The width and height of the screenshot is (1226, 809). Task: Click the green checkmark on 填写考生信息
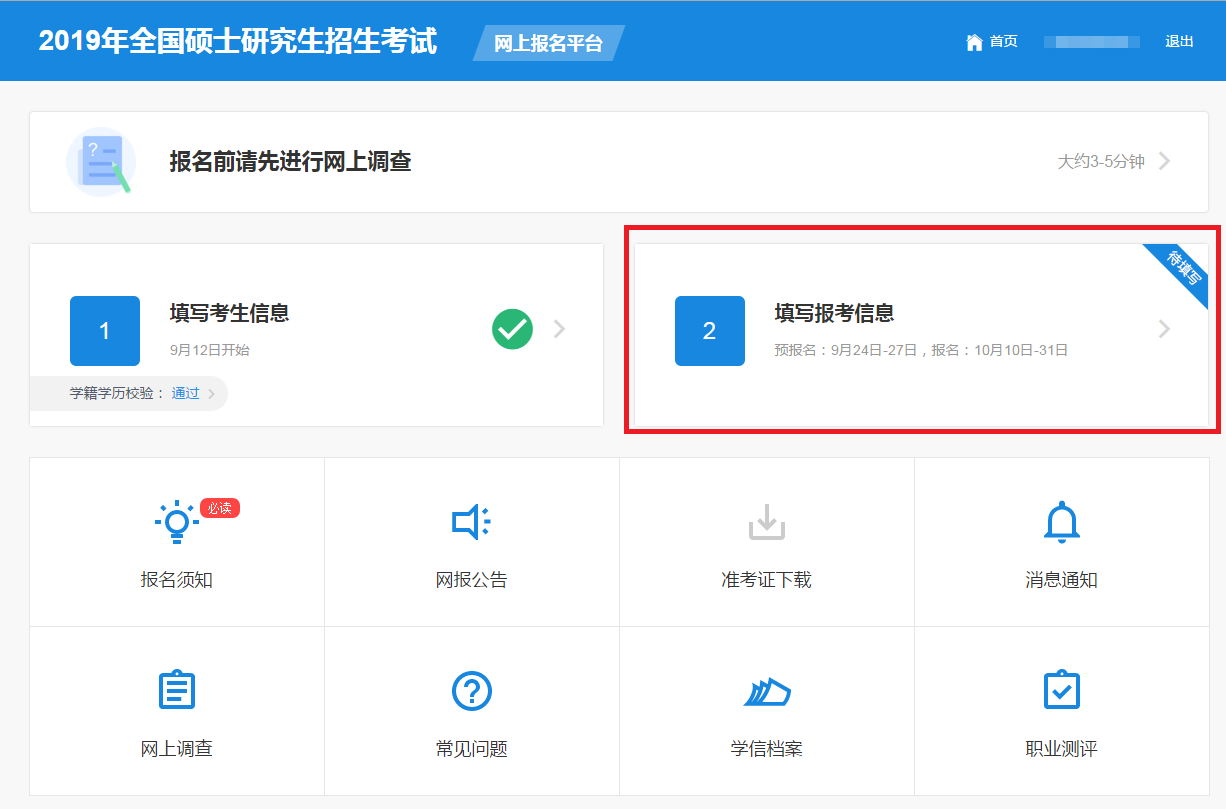(512, 329)
